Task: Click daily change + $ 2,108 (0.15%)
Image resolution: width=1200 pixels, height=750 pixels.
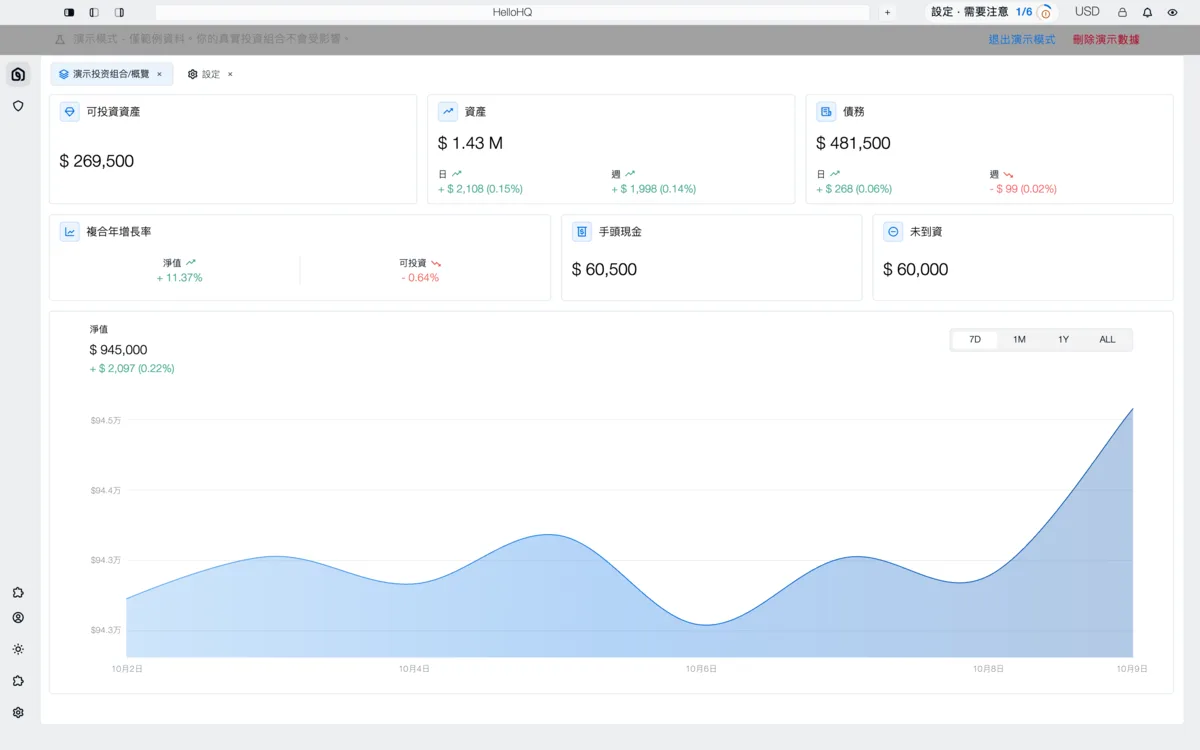Action: tap(480, 189)
